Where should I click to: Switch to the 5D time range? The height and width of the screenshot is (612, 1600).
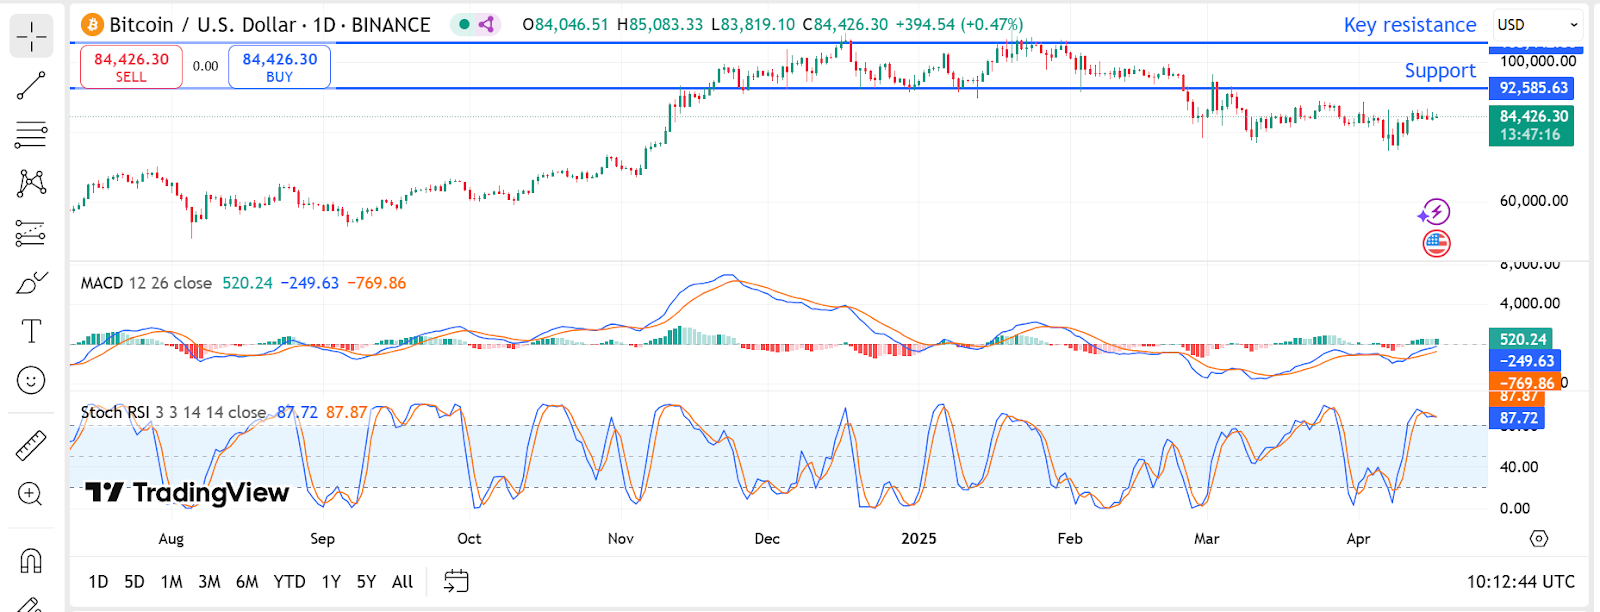pos(134,582)
